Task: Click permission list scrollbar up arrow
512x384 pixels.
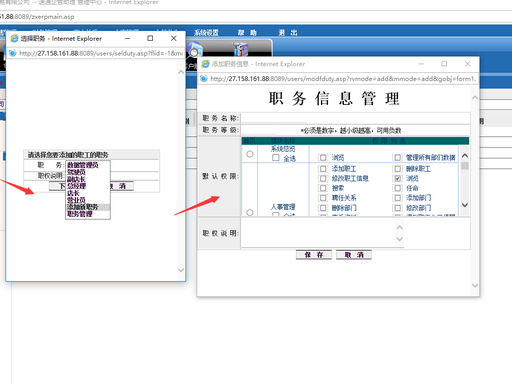Action: point(465,156)
